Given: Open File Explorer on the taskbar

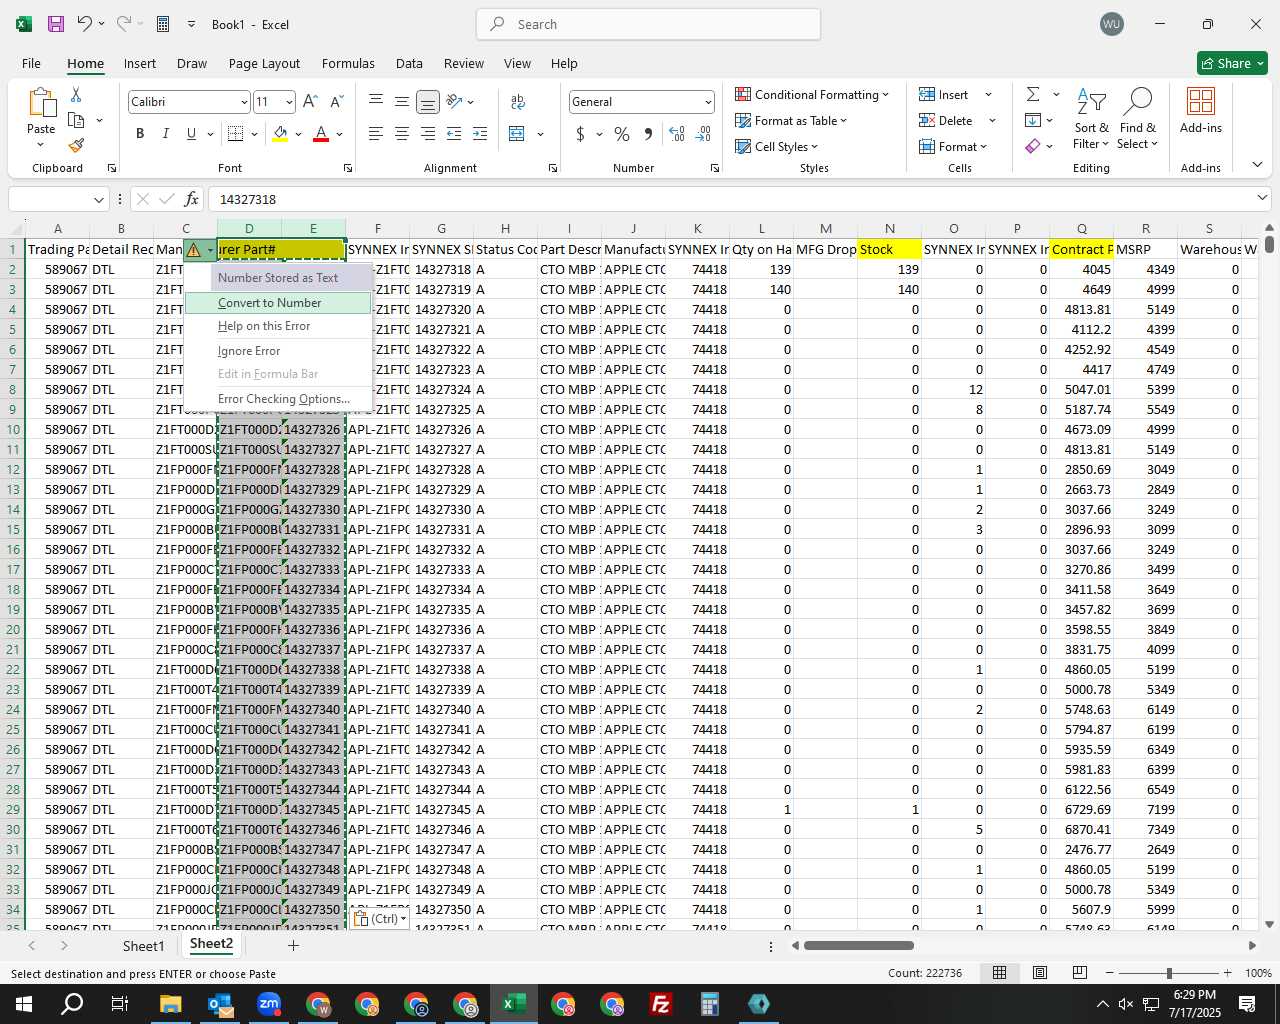Looking at the screenshot, I should pyautogui.click(x=170, y=1004).
